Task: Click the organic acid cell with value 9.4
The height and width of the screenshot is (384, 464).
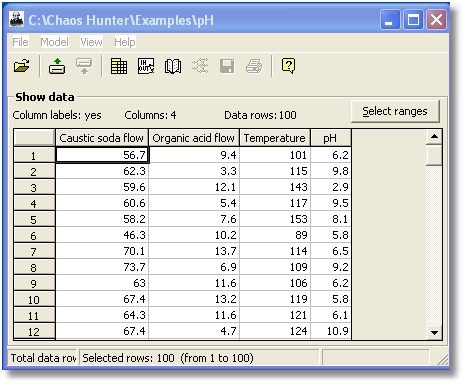Action: pyautogui.click(x=194, y=155)
